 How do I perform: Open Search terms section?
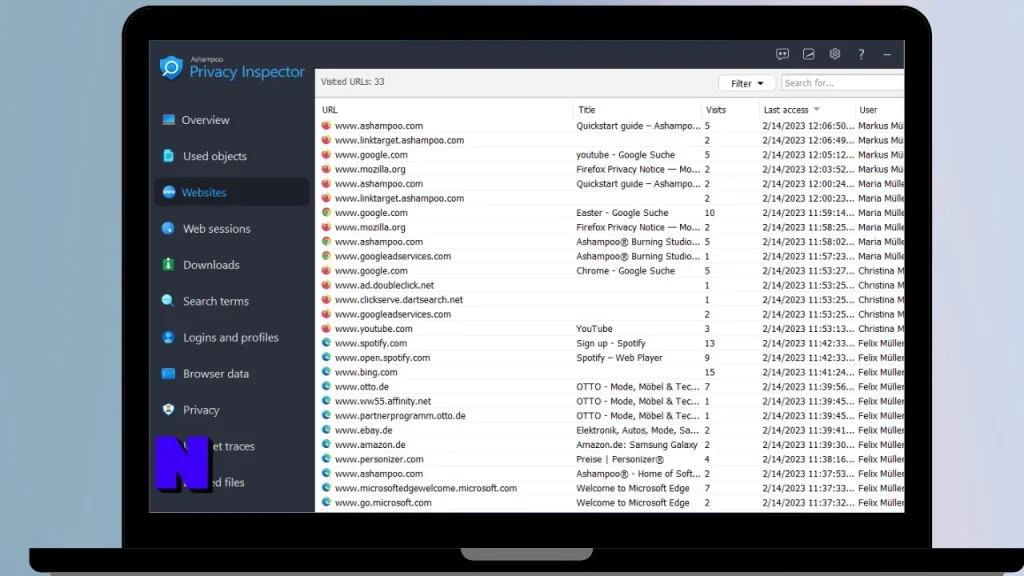coord(232,301)
